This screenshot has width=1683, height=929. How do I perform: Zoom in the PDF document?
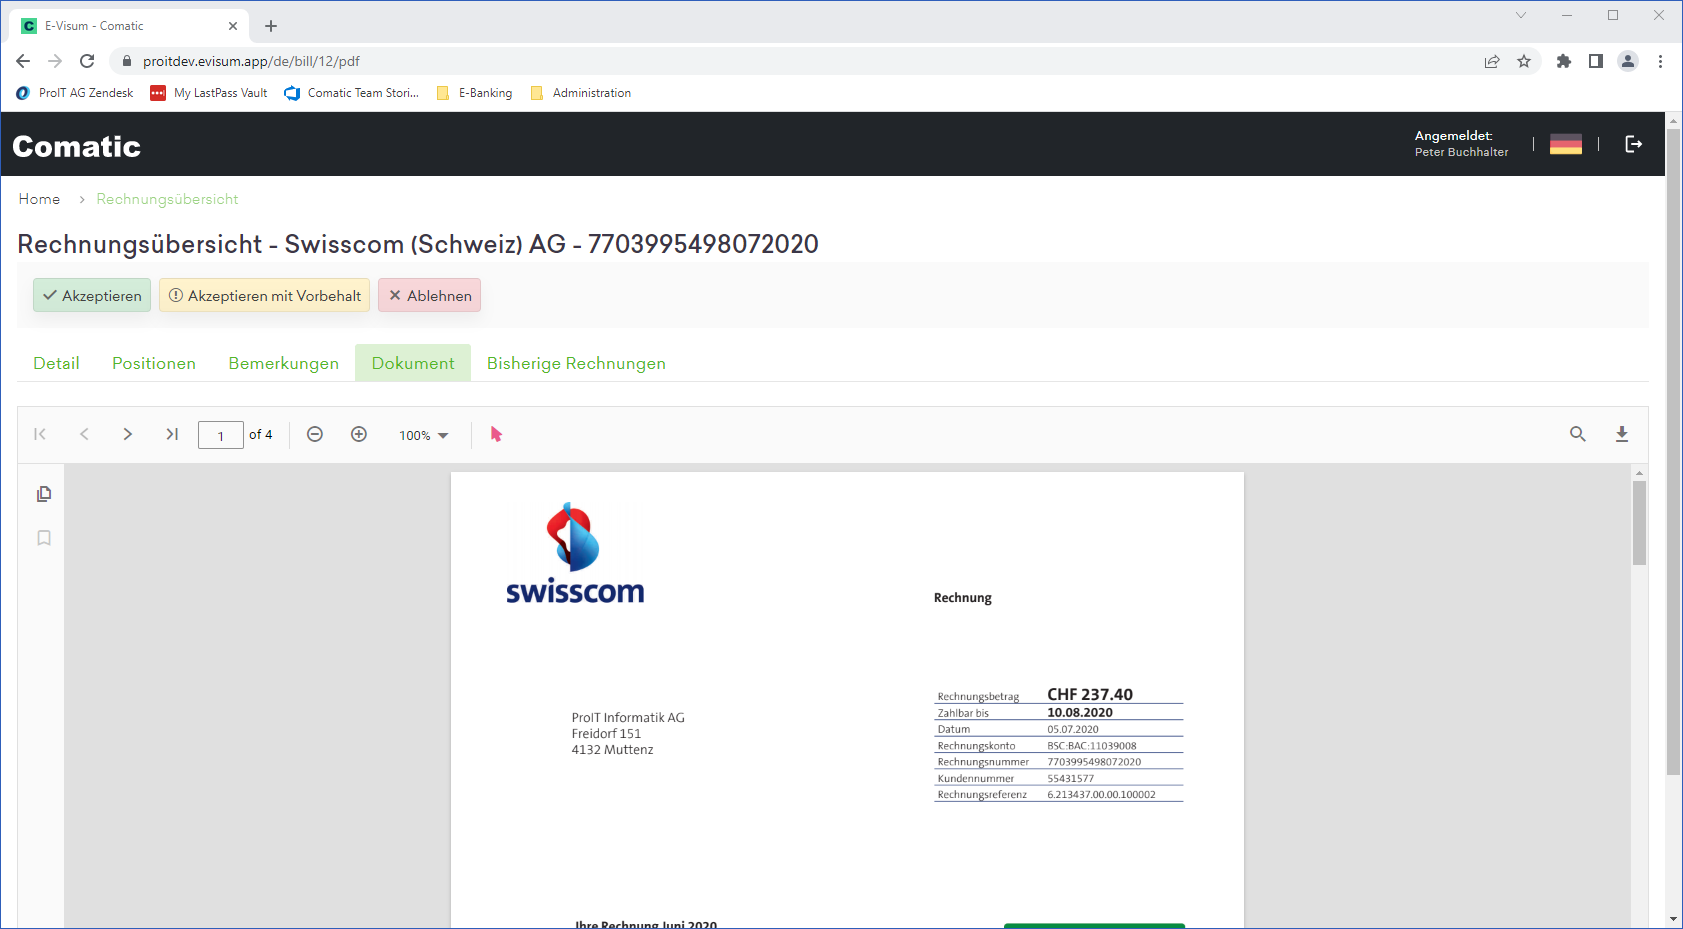(x=359, y=434)
